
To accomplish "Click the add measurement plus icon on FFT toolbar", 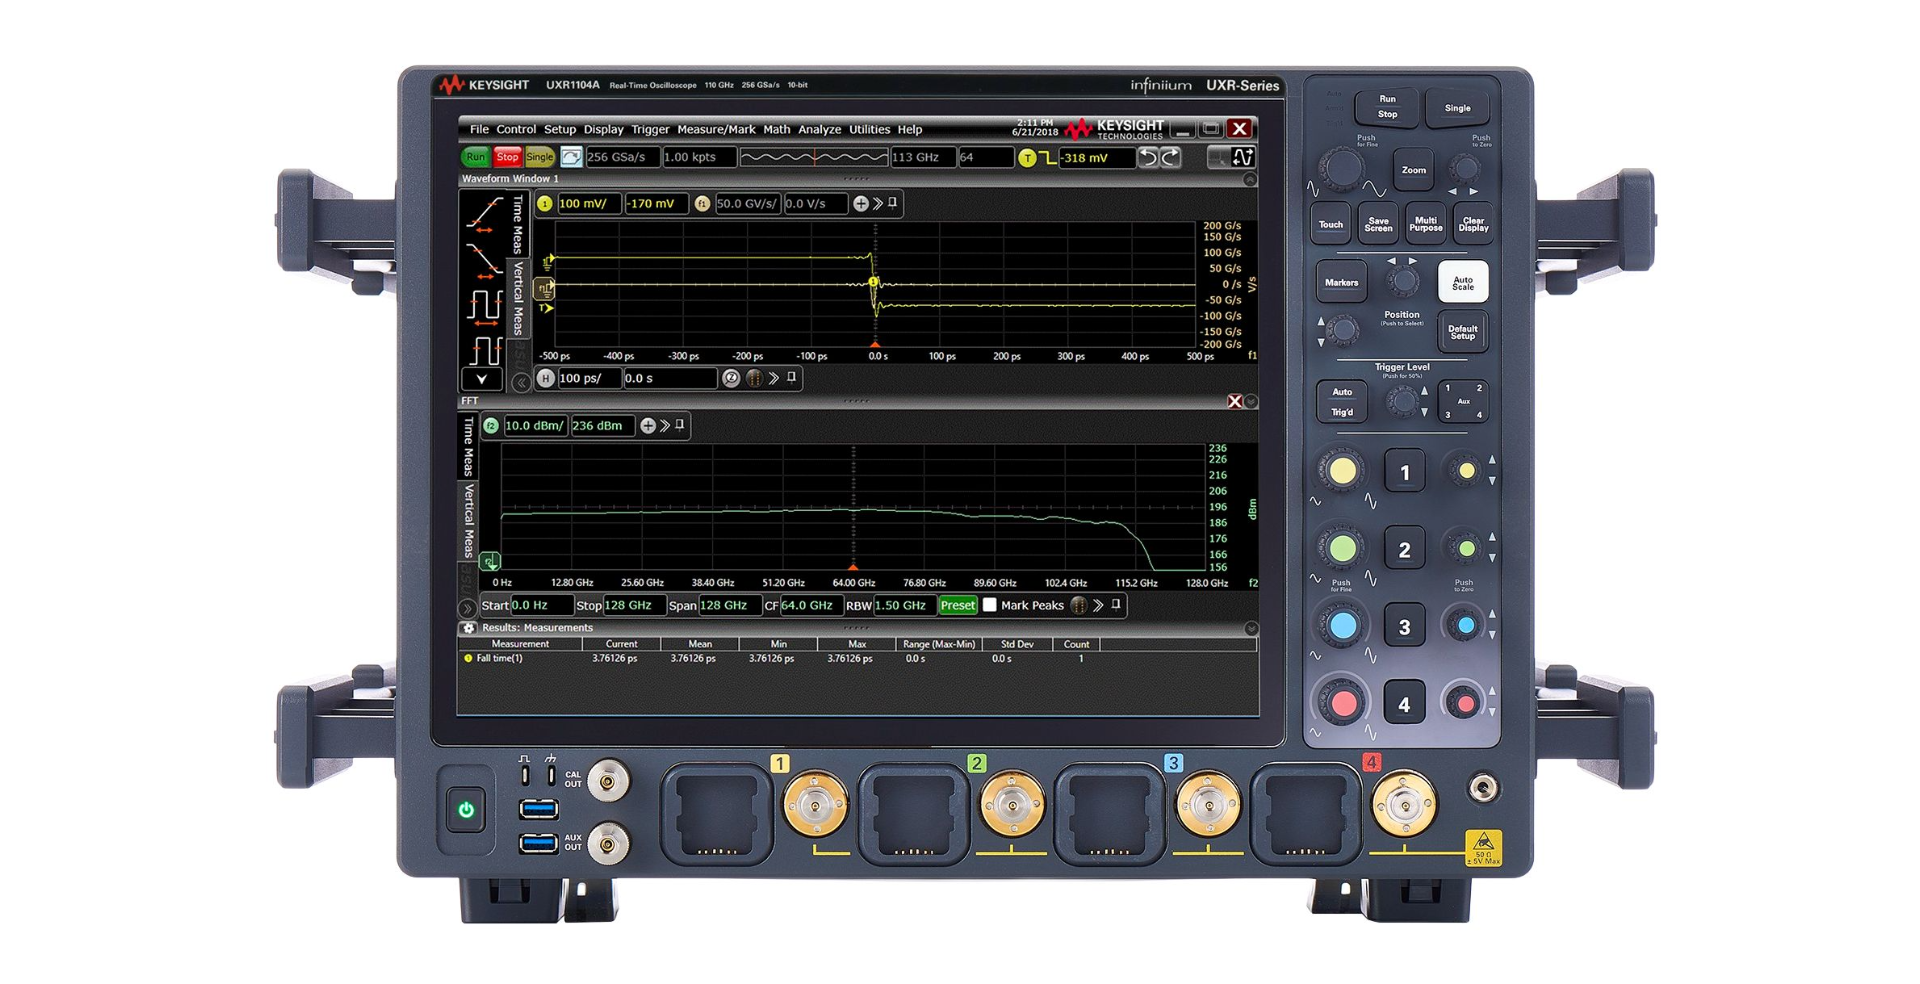I will (x=648, y=426).
